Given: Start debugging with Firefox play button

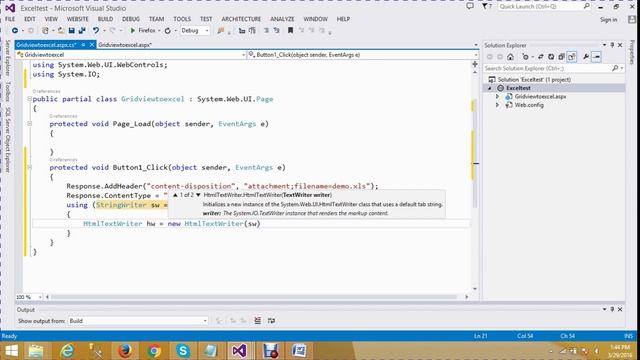Looking at the screenshot, I should pyautogui.click(x=133, y=31).
